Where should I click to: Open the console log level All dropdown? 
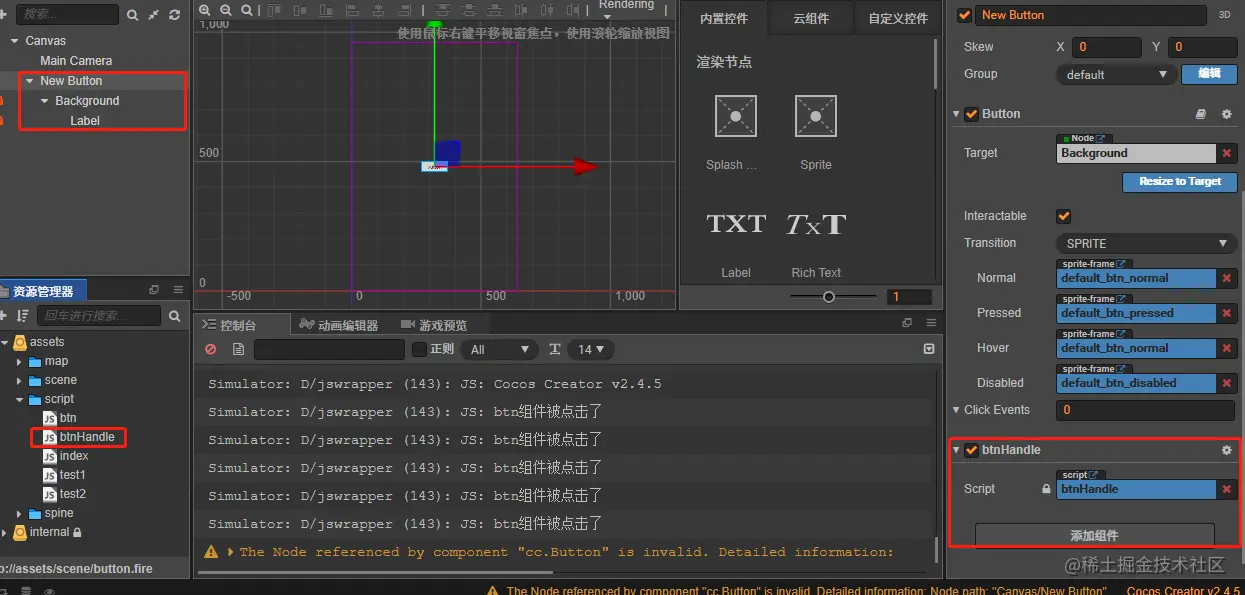[x=500, y=349]
